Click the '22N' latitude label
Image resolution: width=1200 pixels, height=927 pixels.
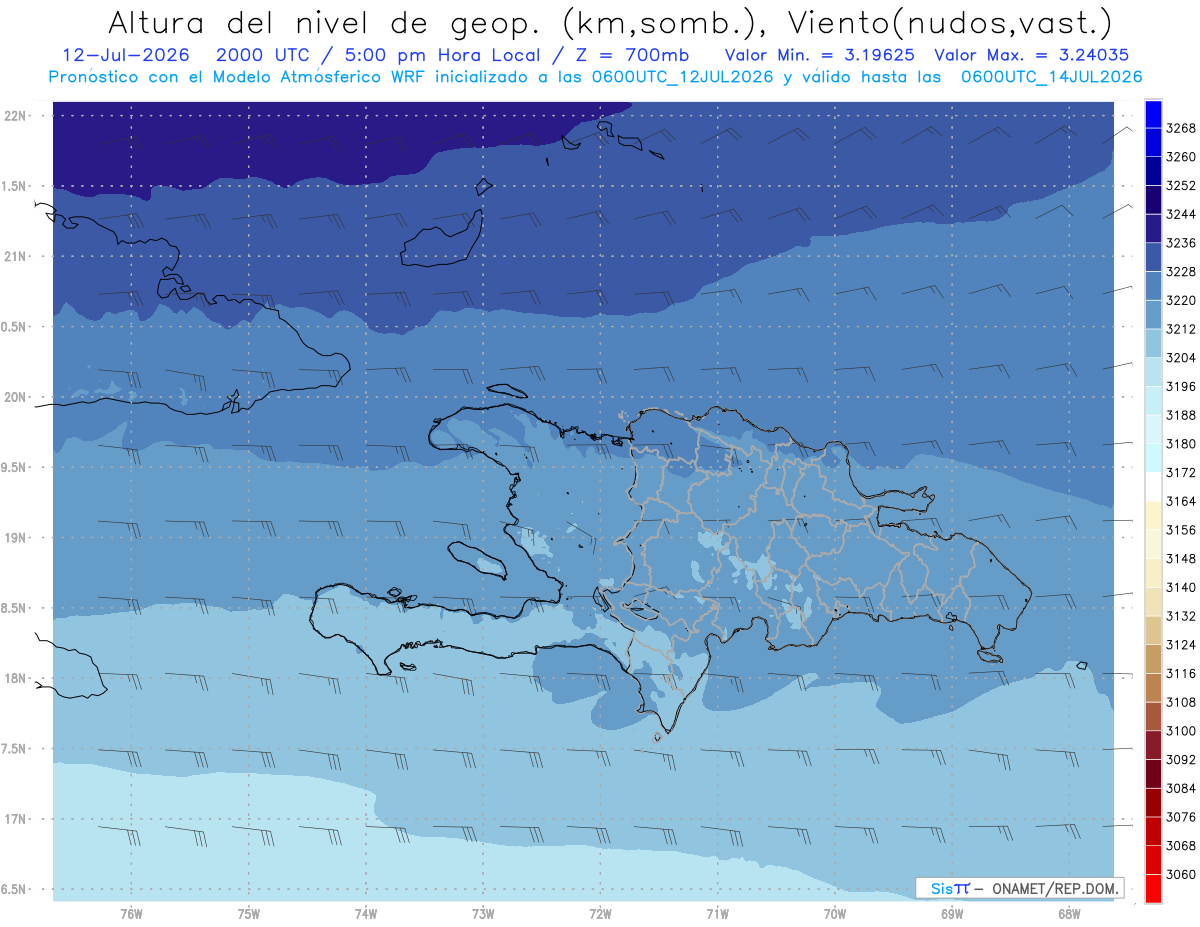(x=16, y=116)
